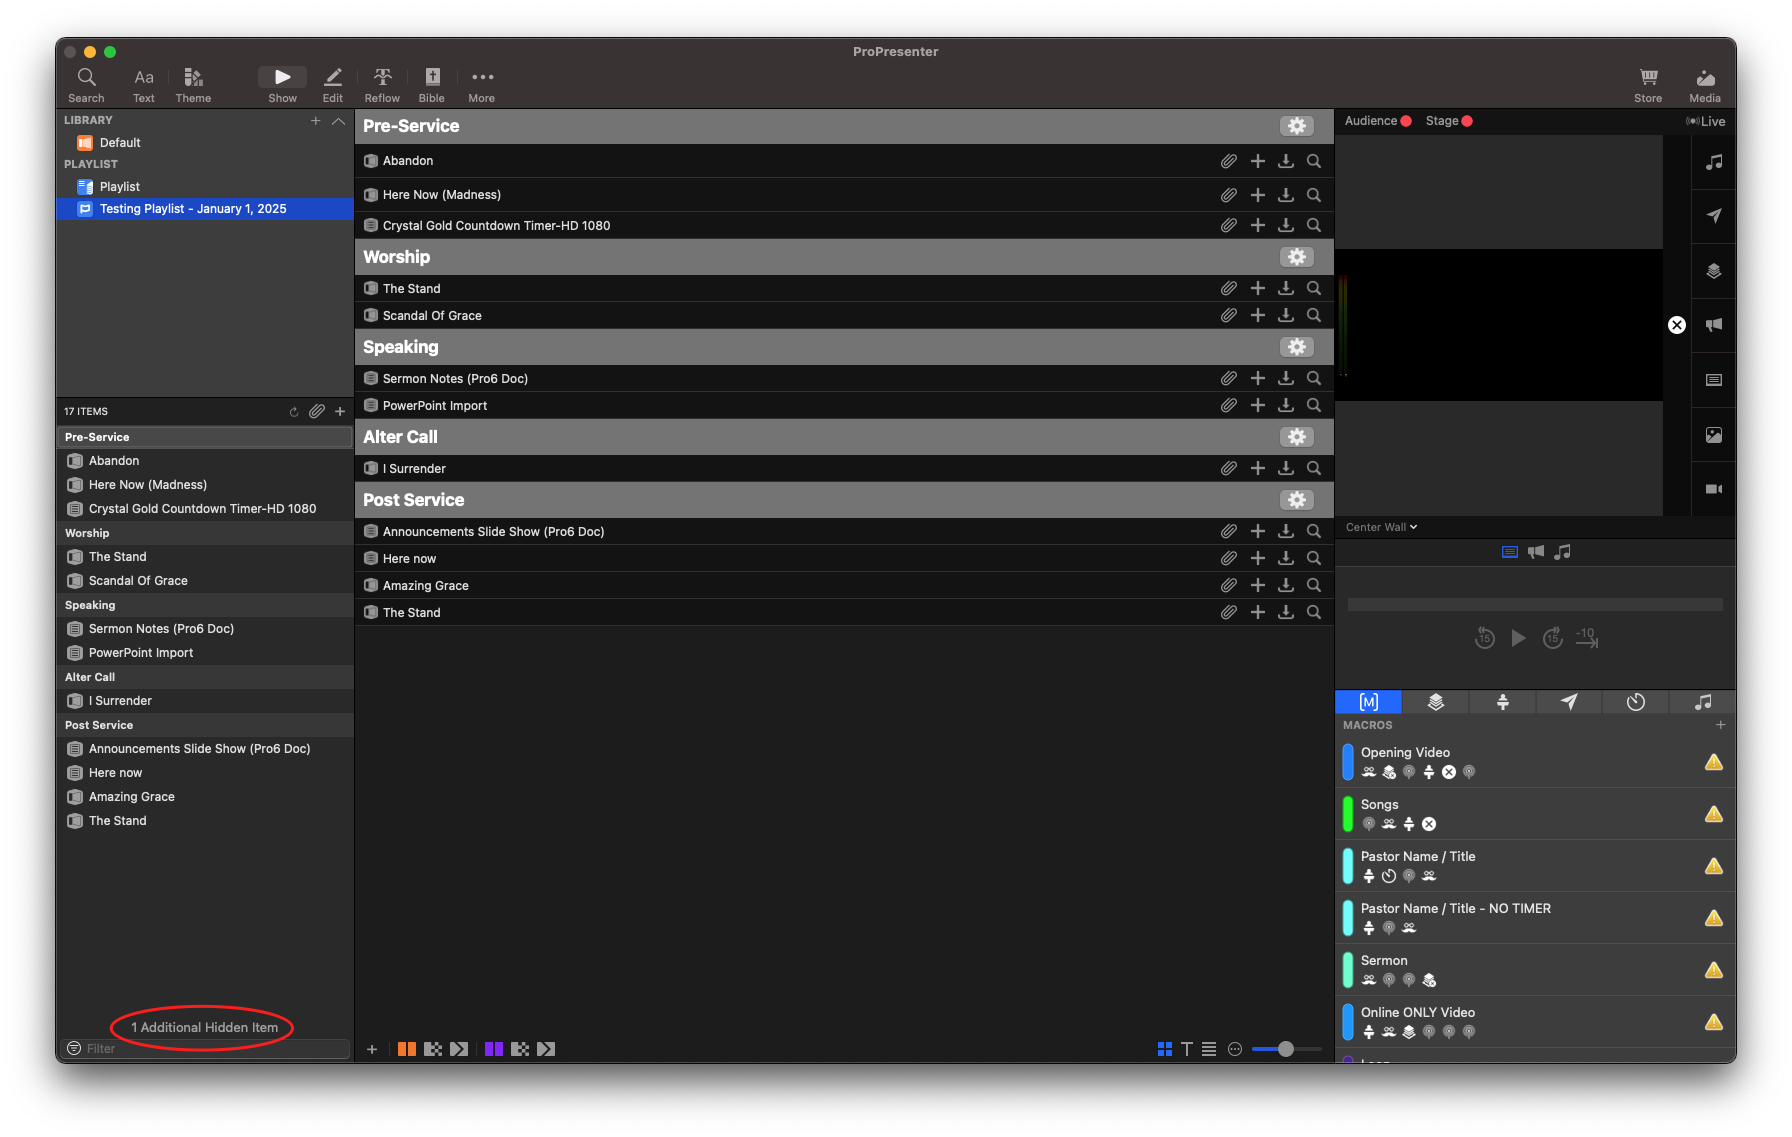The image size is (1792, 1137).
Task: Trigger the Online ONLY Video macro
Action: coord(1535,1022)
